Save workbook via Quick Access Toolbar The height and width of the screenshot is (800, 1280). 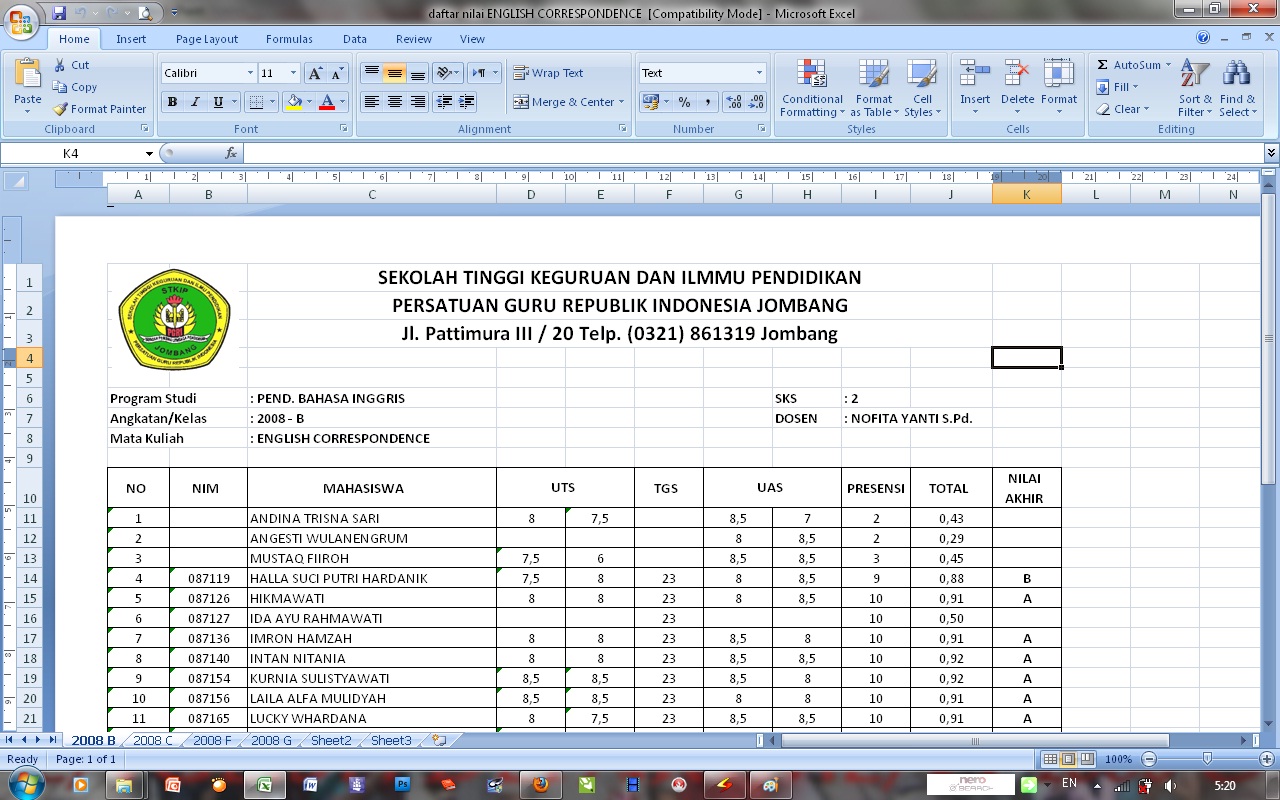(58, 13)
